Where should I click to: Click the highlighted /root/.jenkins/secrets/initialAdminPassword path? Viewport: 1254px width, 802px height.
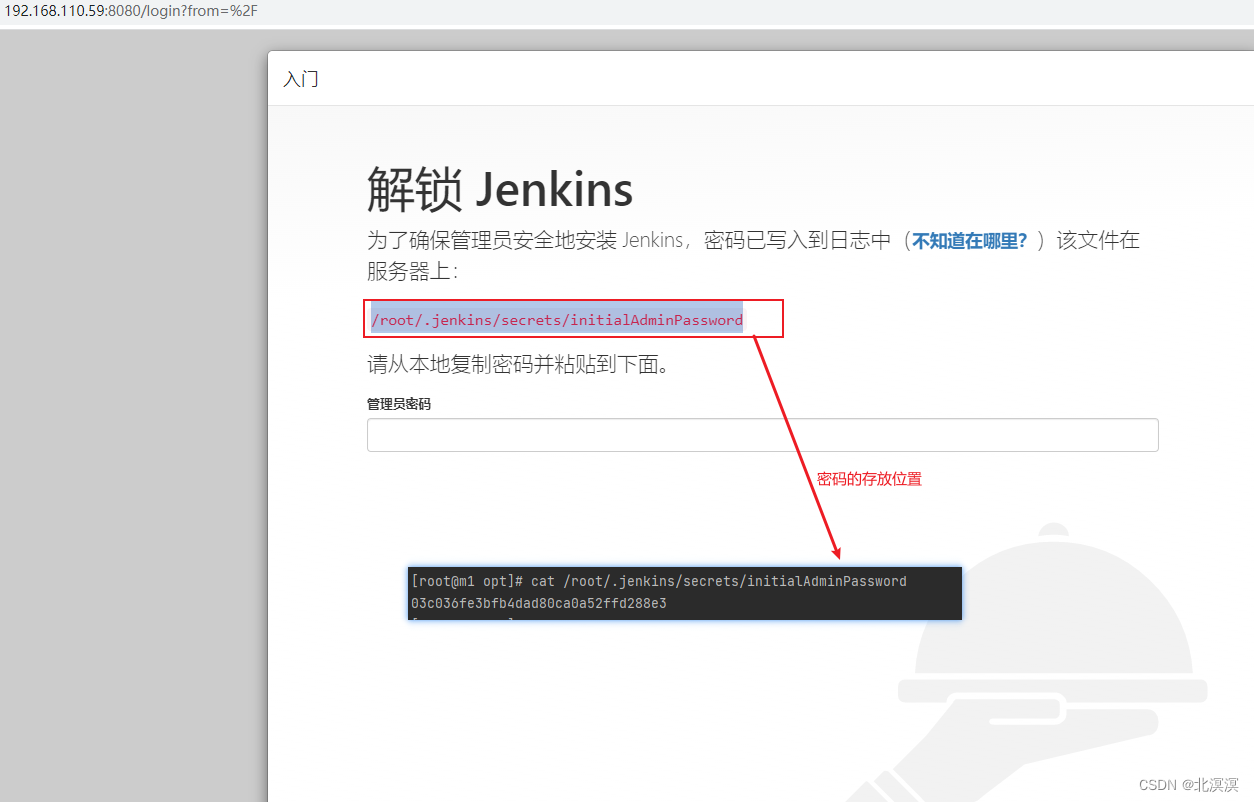(x=557, y=320)
